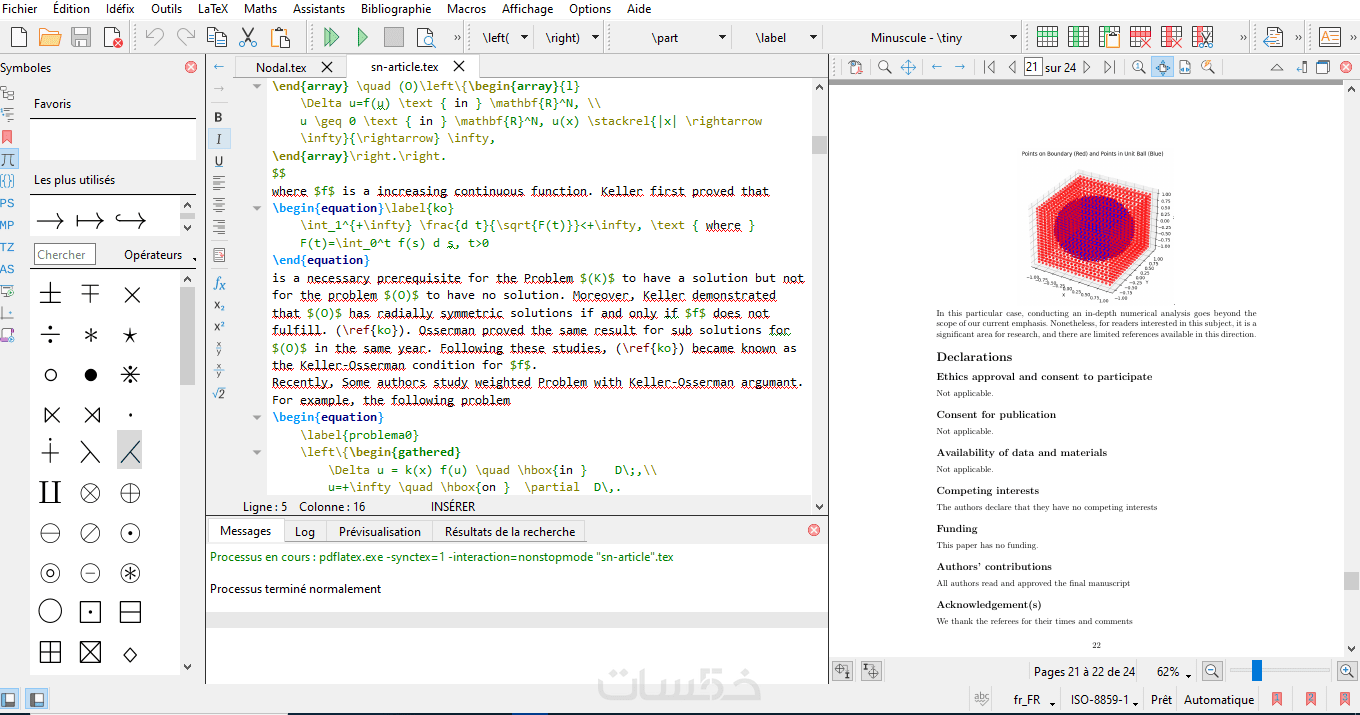This screenshot has width=1360, height=715.
Task: Insert a square root with the √2 icon
Action: click(x=219, y=393)
